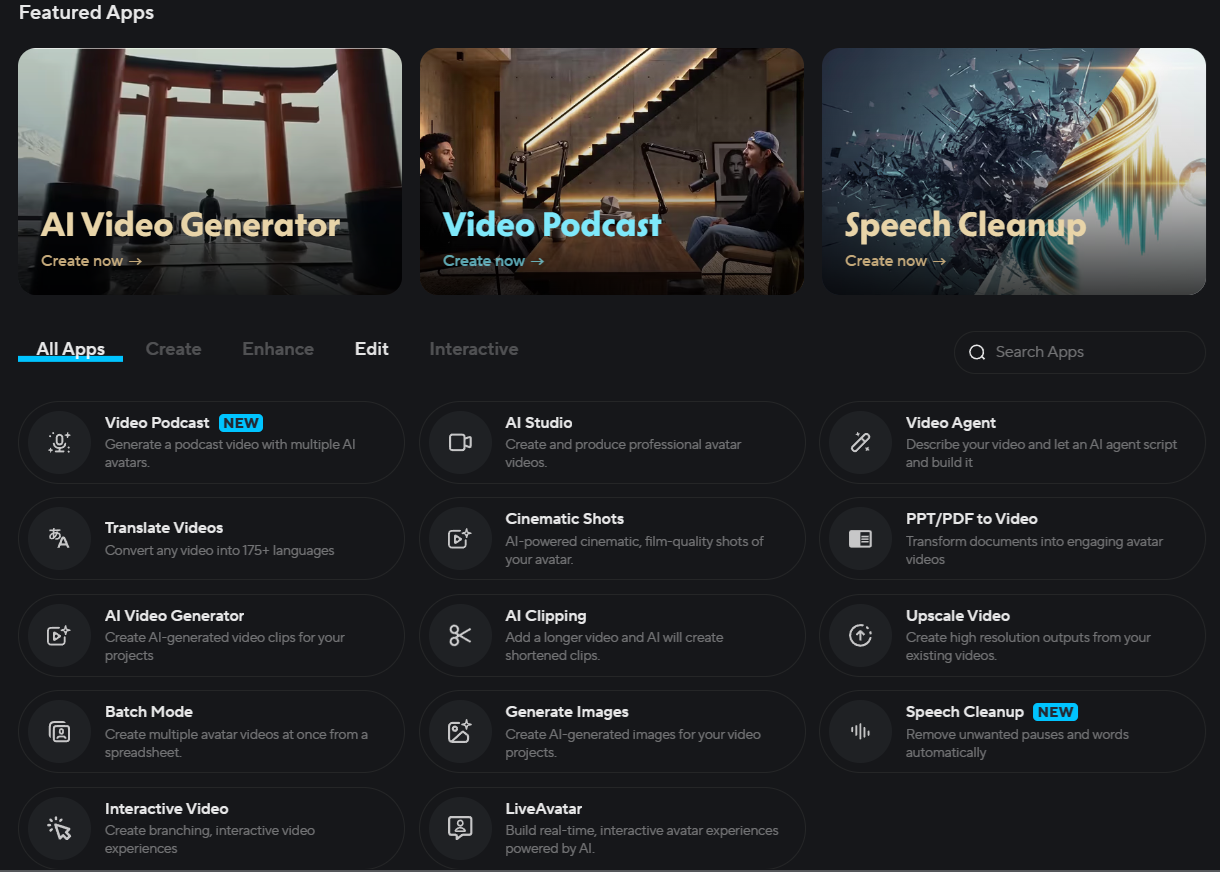
Task: Click the AI Studio camera icon
Action: [460, 443]
